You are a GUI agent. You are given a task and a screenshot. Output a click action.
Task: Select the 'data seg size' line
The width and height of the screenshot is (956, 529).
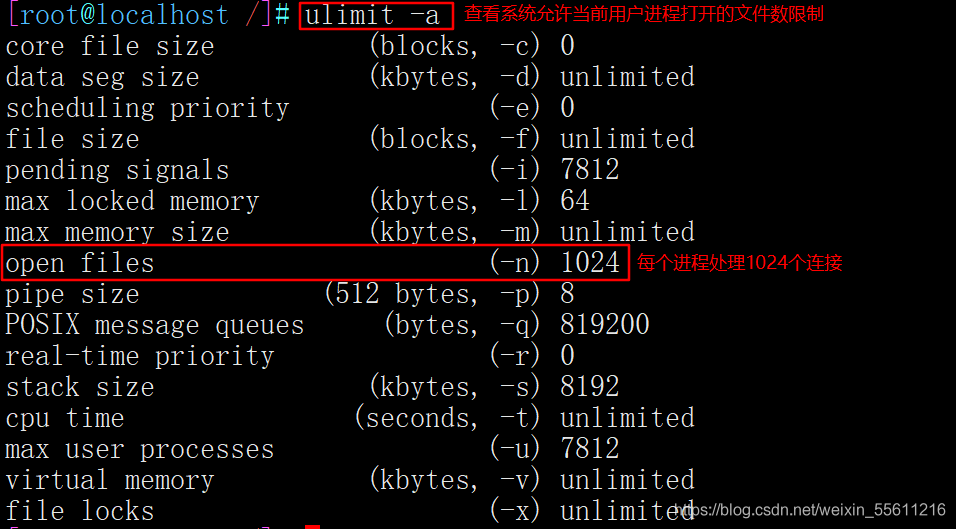[x=350, y=77]
